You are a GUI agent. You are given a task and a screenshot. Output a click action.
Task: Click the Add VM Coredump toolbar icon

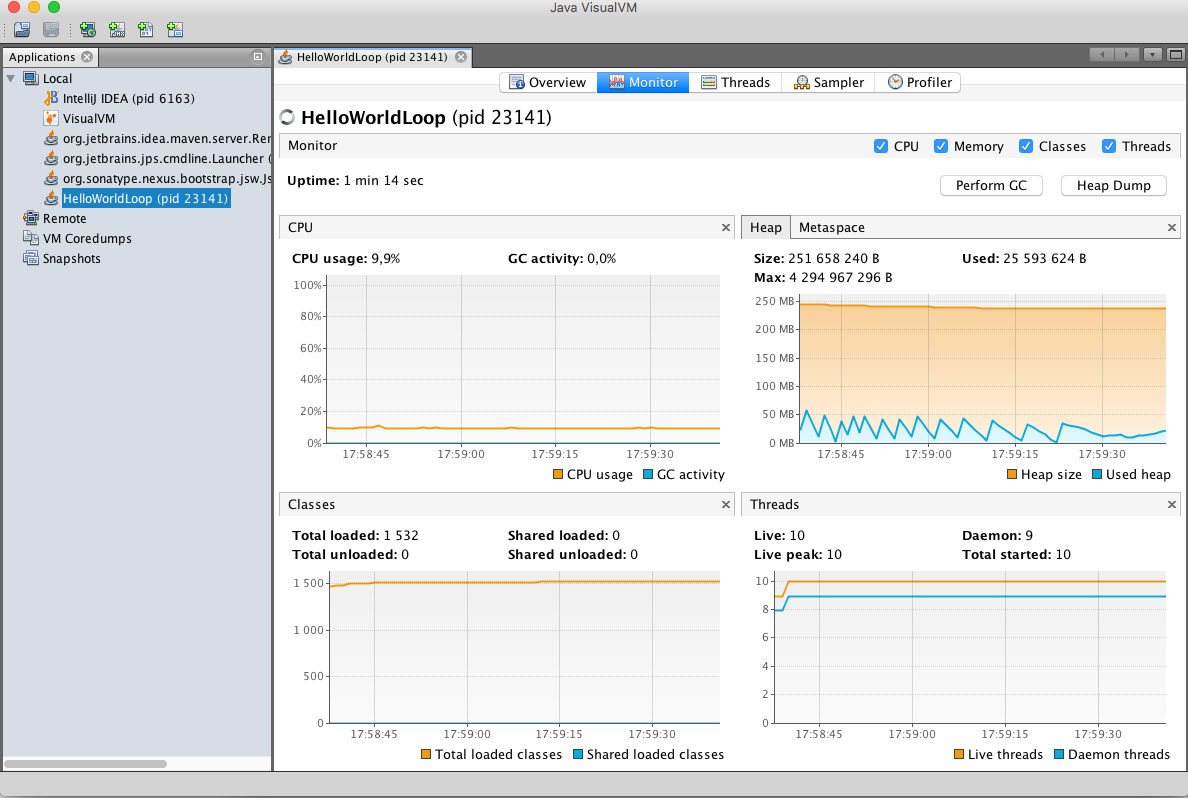(145, 30)
